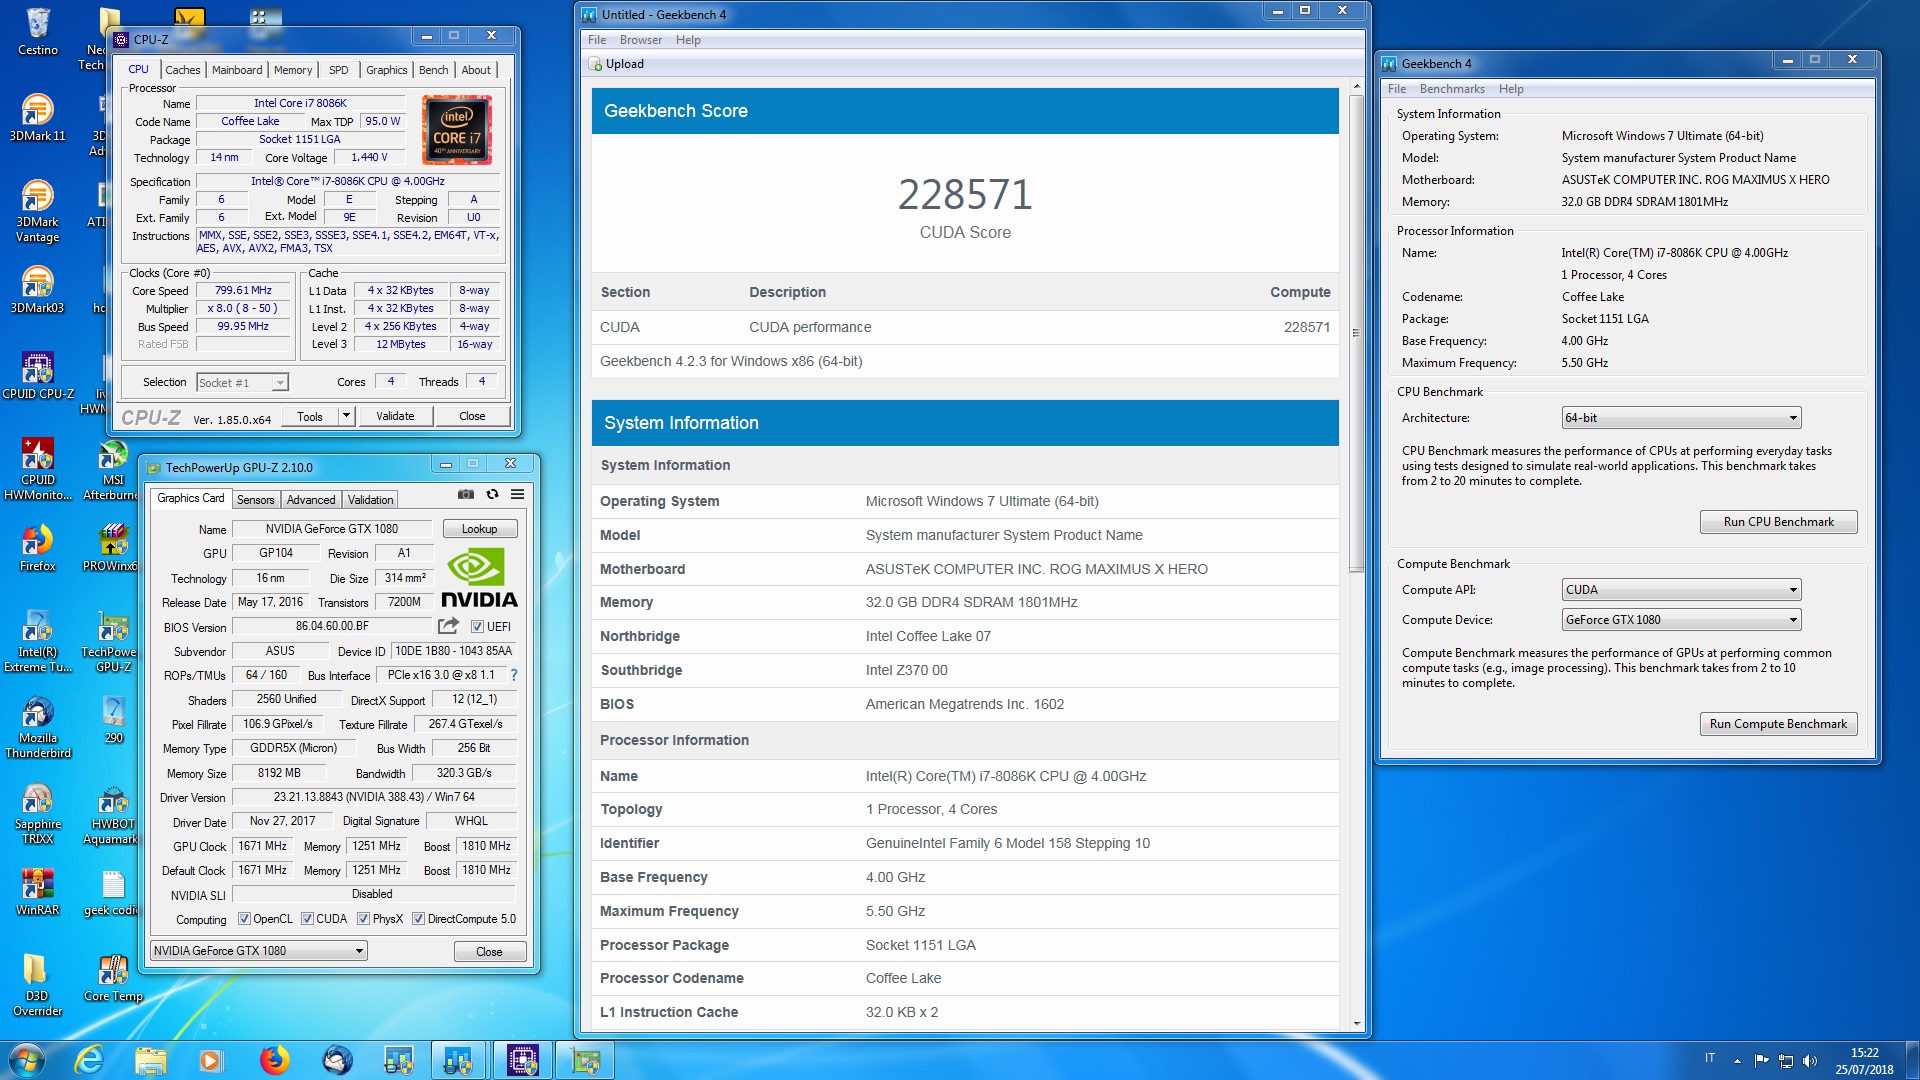Click scrollbar down arrow in Geekbench results
This screenshot has width=1920, height=1080.
point(1356,1023)
